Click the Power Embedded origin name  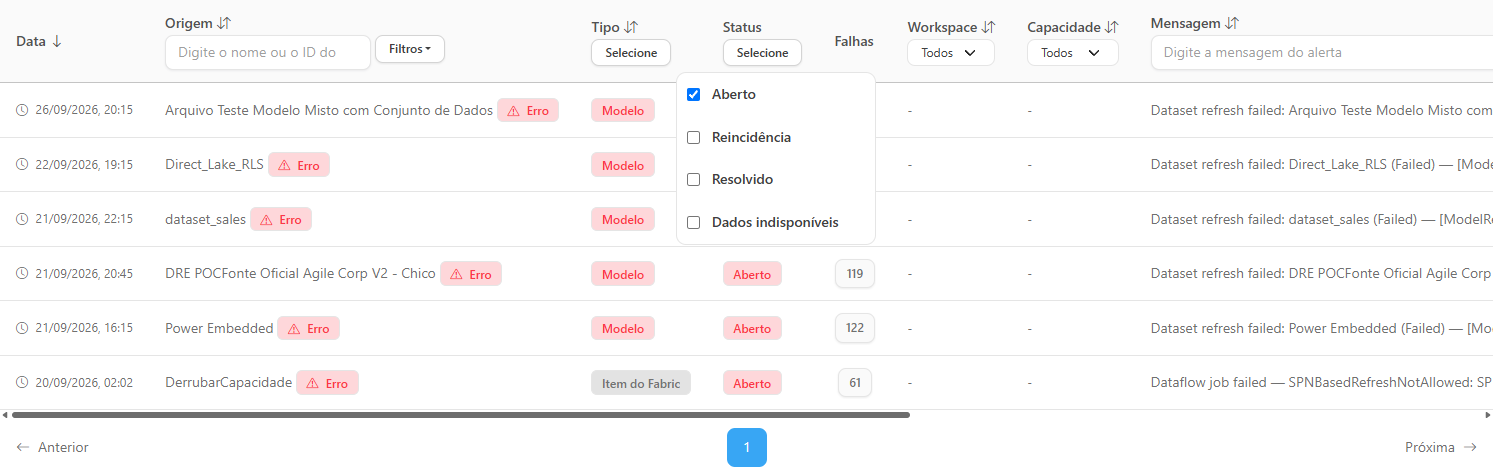pyautogui.click(x=219, y=328)
